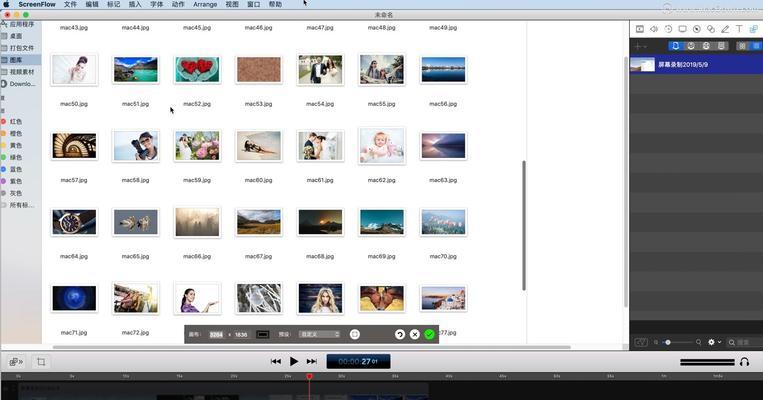Viewport: 763px width, 400px height.
Task: Open the media library gear settings dropdown
Action: [x=714, y=343]
